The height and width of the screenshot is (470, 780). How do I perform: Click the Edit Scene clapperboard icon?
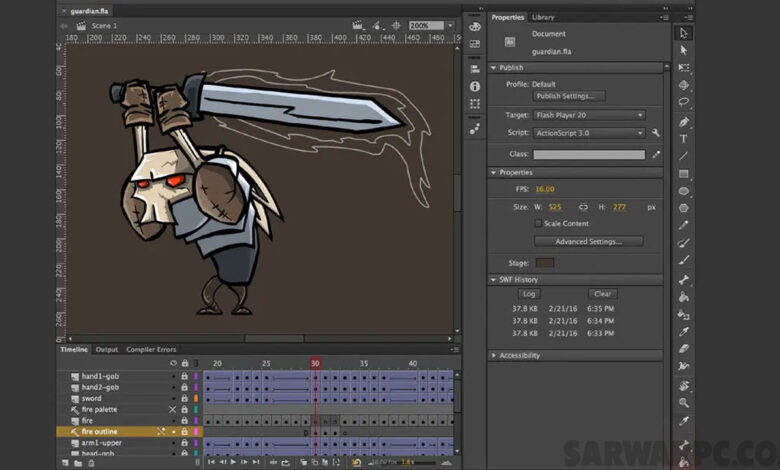(x=358, y=25)
